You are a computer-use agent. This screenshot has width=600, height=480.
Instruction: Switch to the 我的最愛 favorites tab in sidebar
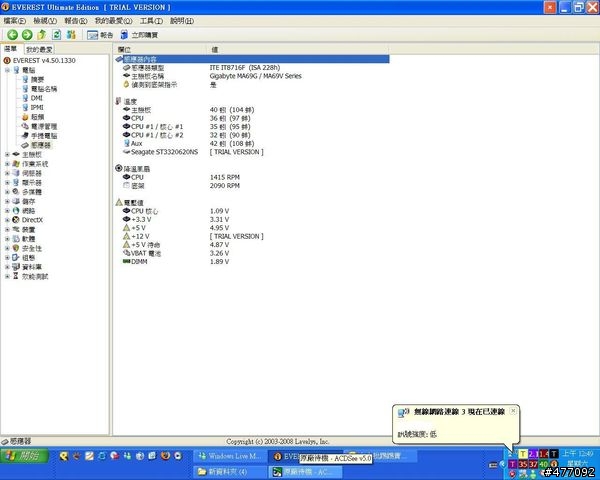pyautogui.click(x=39, y=49)
